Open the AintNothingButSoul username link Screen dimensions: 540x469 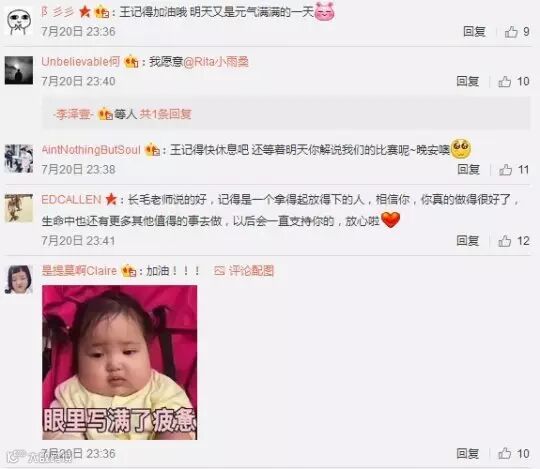coord(91,150)
